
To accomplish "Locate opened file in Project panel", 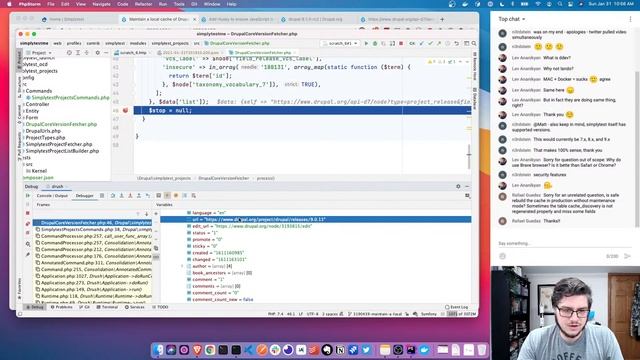I will point(69,53).
